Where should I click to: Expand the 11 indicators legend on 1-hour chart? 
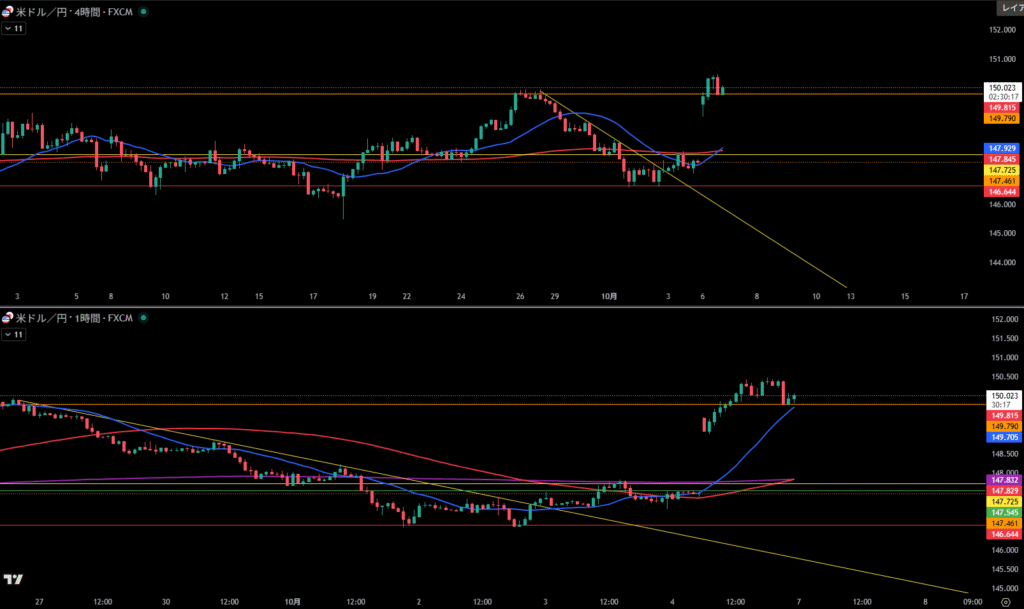coord(14,335)
